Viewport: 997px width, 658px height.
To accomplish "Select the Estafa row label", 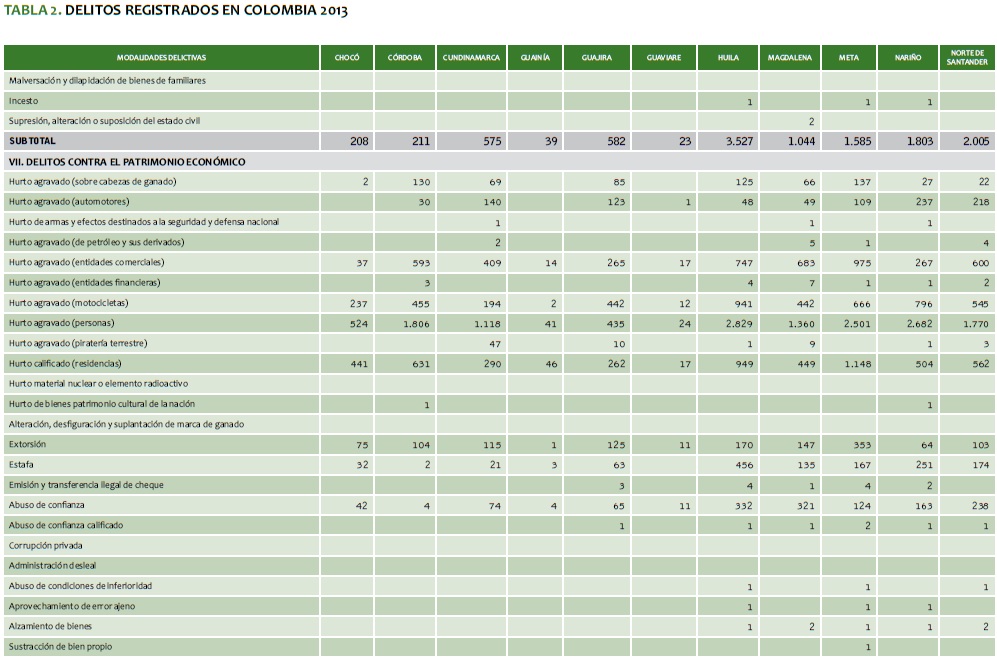I will [21, 464].
